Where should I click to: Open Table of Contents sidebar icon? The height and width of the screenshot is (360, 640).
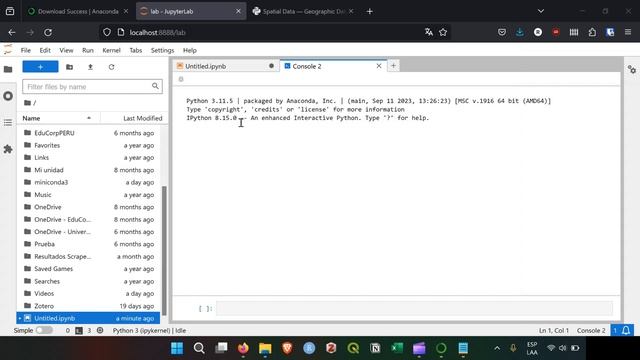tap(8, 122)
